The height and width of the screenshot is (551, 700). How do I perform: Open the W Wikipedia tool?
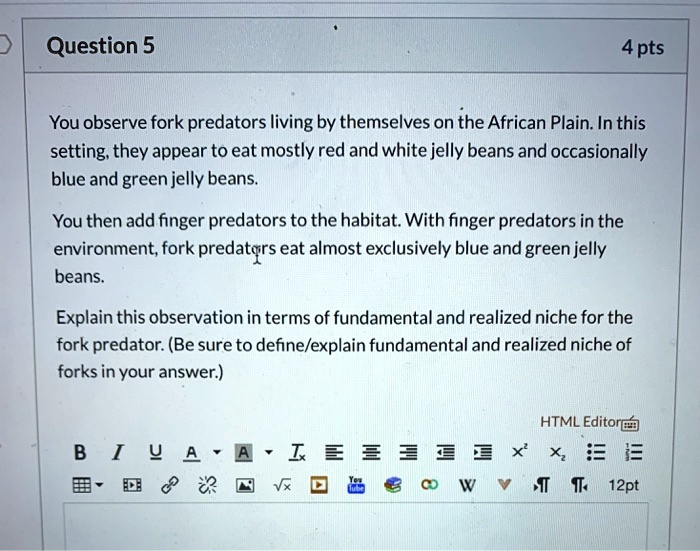467,485
